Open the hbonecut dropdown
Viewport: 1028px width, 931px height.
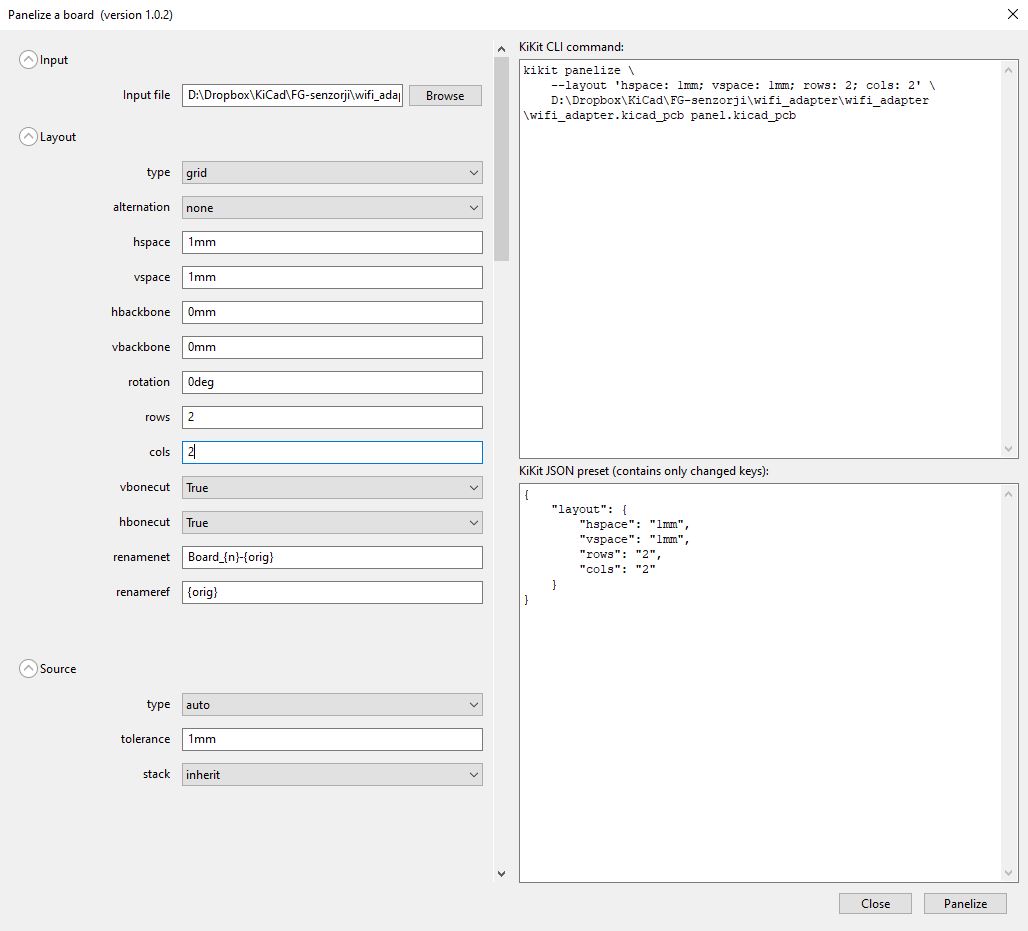pos(332,523)
